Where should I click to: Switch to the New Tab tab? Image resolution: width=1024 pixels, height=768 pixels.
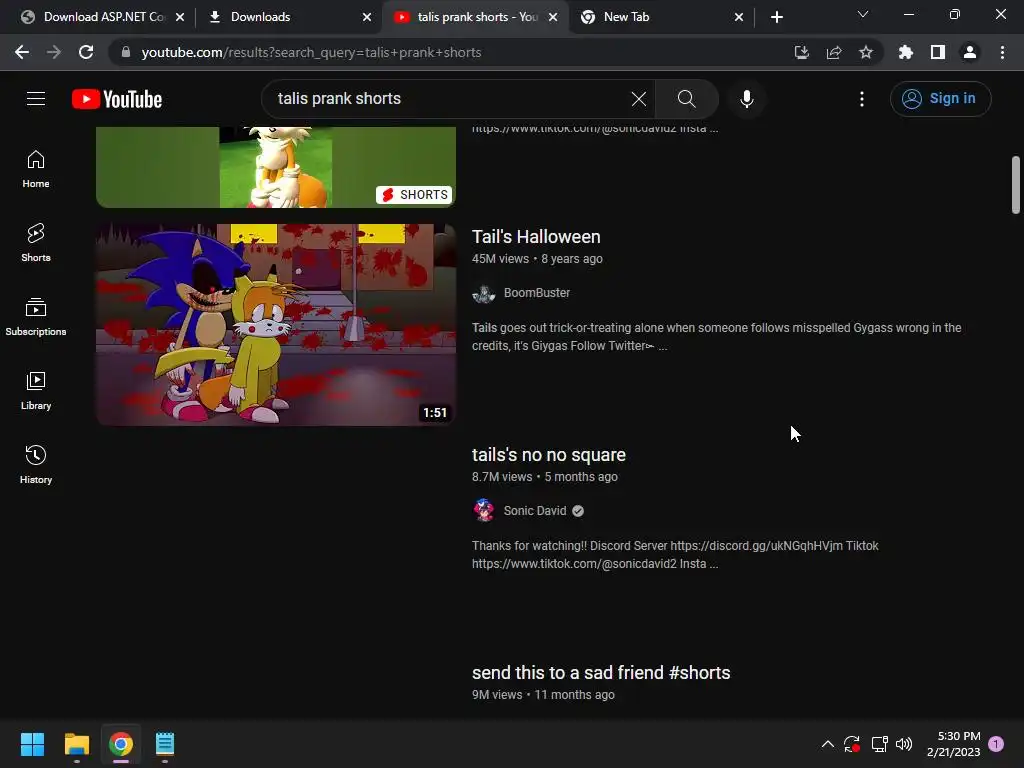pyautogui.click(x=662, y=17)
